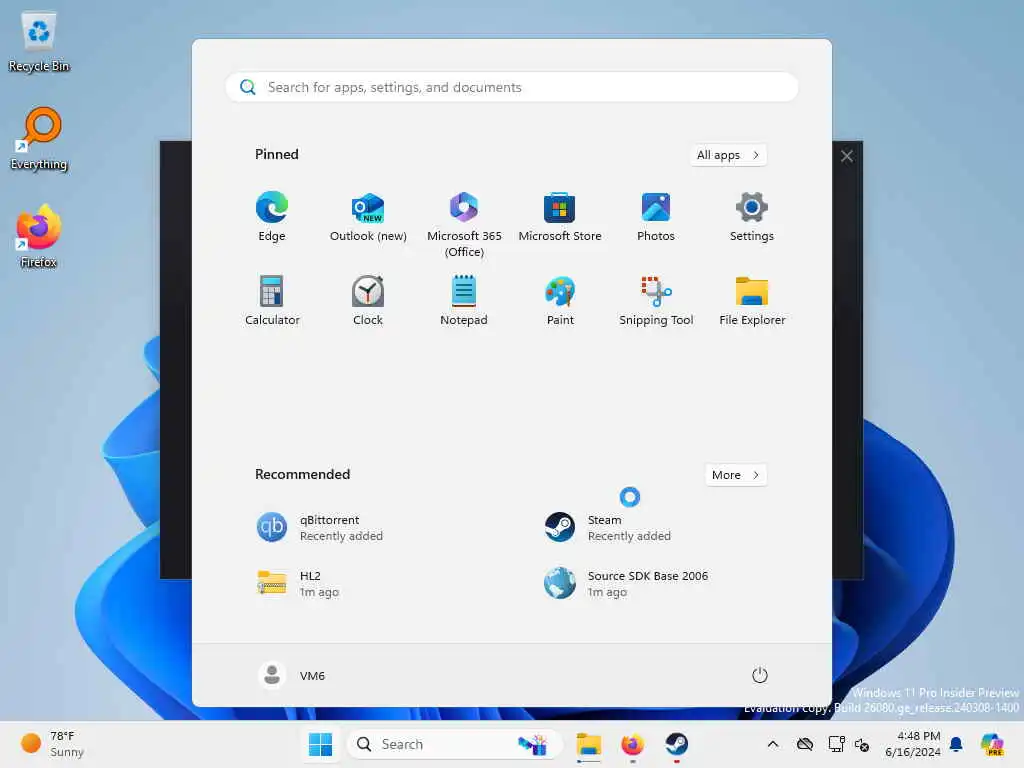This screenshot has width=1024, height=768.
Task: Select the Firefox desktop shortcut
Action: tap(39, 236)
